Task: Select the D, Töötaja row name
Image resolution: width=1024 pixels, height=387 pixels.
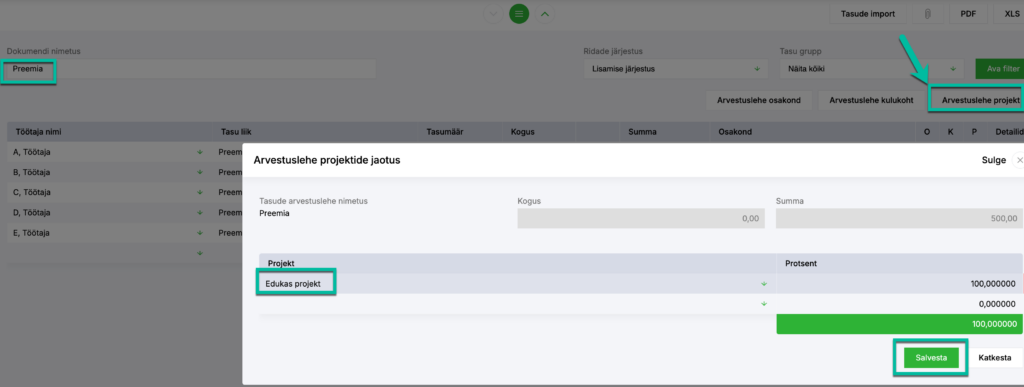Action: click(x=31, y=213)
